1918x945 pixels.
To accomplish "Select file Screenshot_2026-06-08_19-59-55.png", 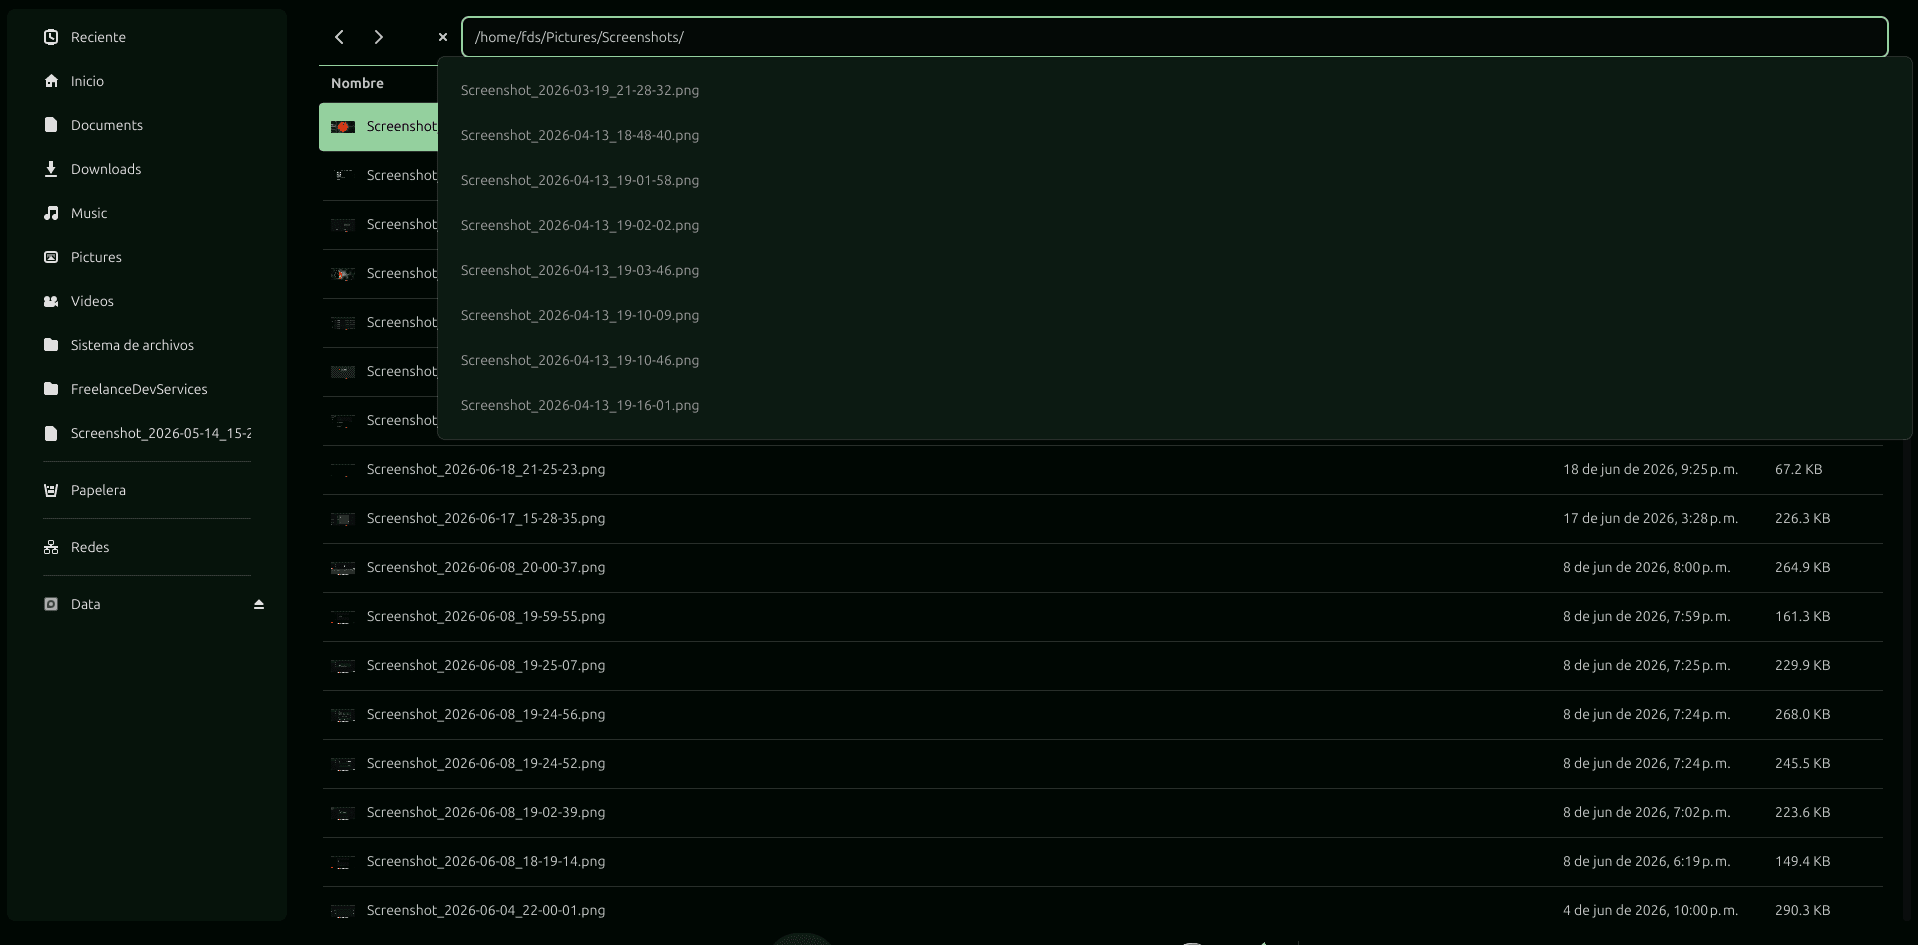I will 1102,616.
